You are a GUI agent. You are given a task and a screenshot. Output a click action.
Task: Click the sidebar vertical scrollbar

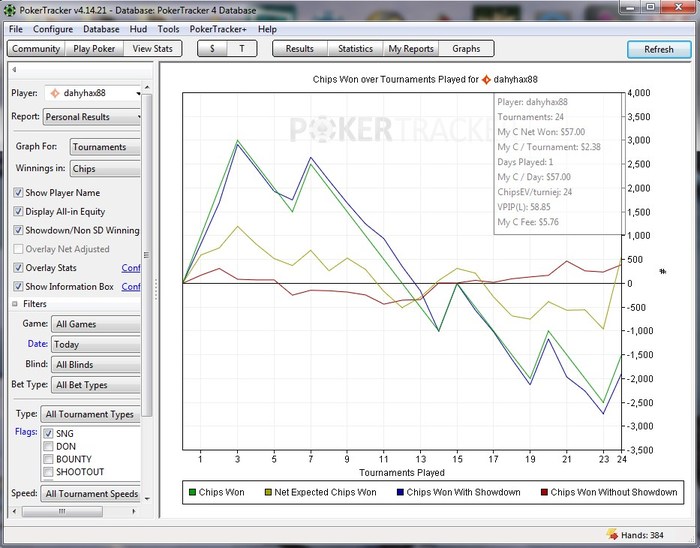coord(147,255)
